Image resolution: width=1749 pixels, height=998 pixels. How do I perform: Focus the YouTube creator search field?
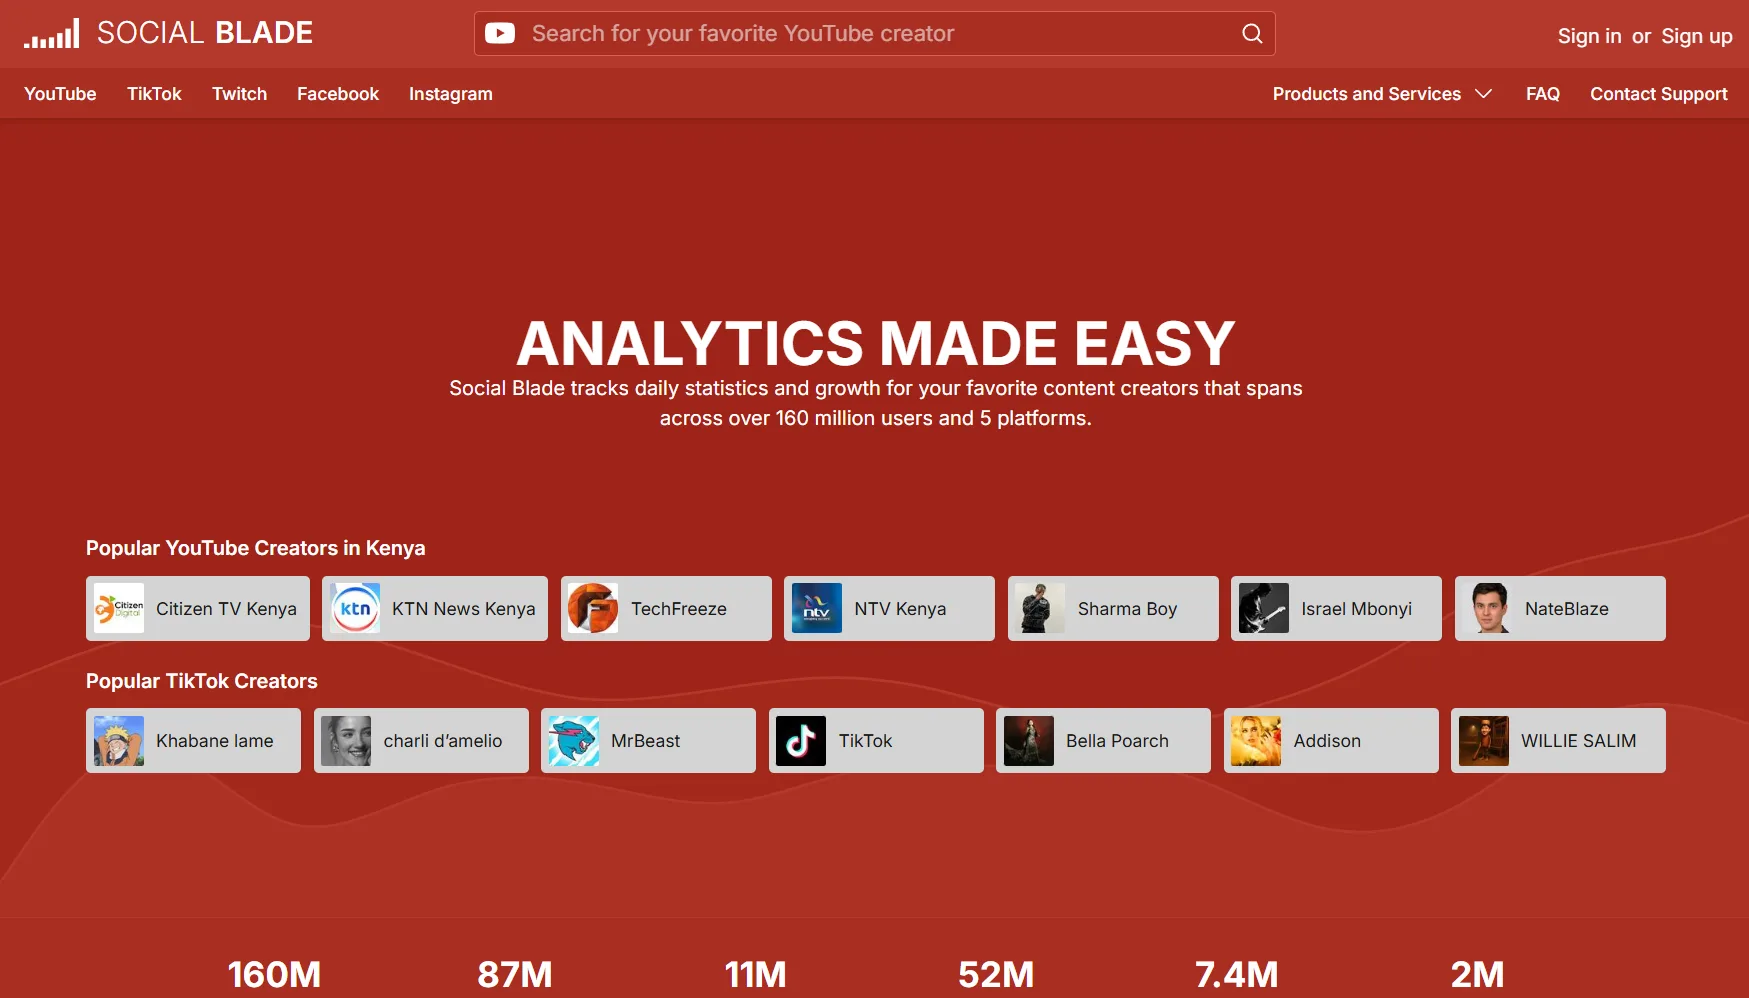click(874, 33)
